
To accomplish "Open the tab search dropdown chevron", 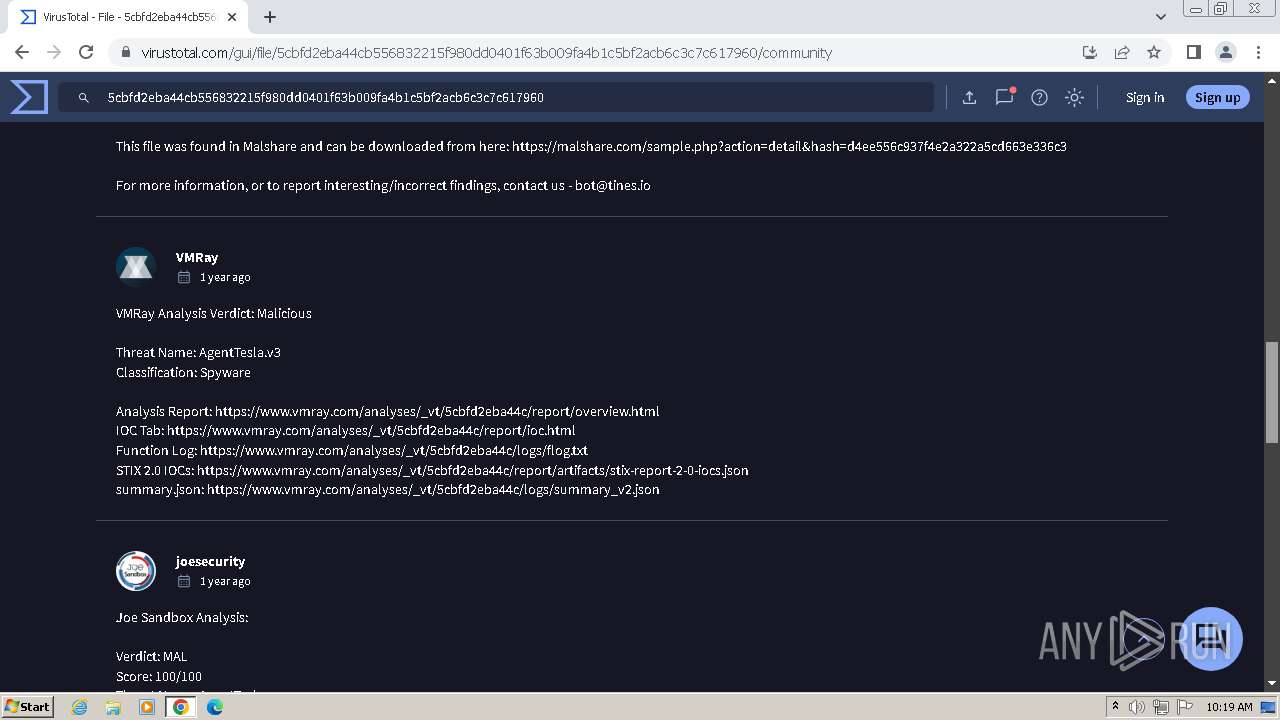I will click(1161, 17).
